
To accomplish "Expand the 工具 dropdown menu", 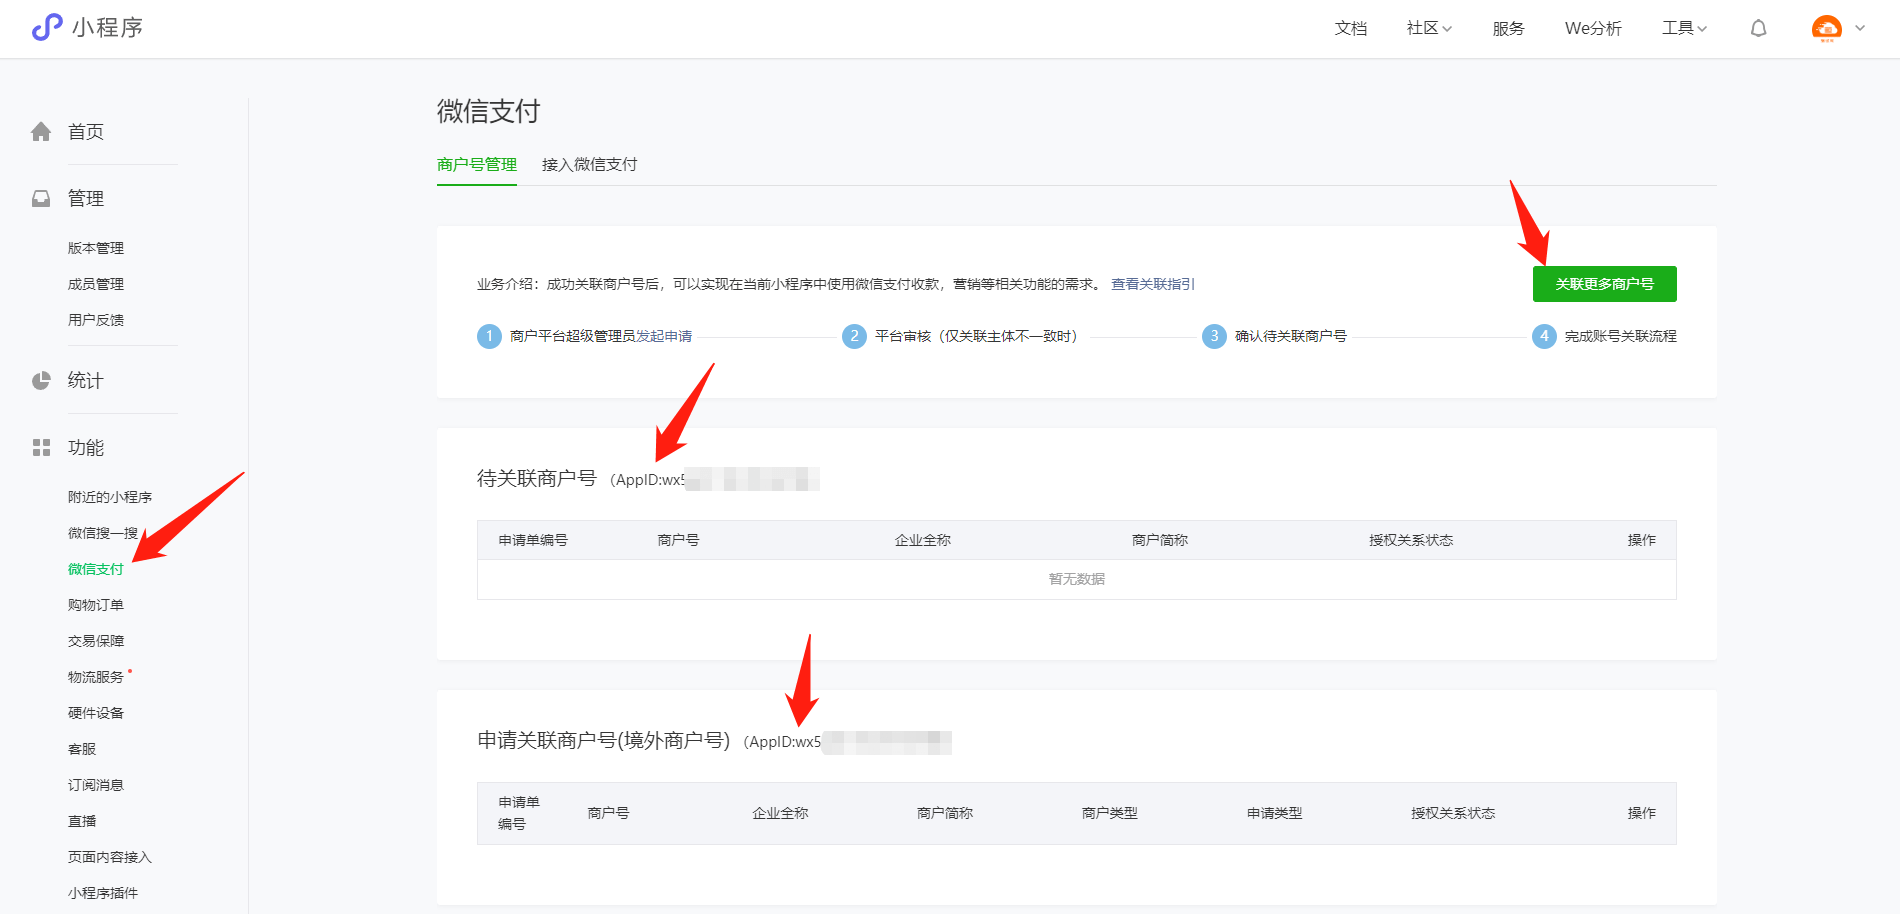I will (1684, 28).
